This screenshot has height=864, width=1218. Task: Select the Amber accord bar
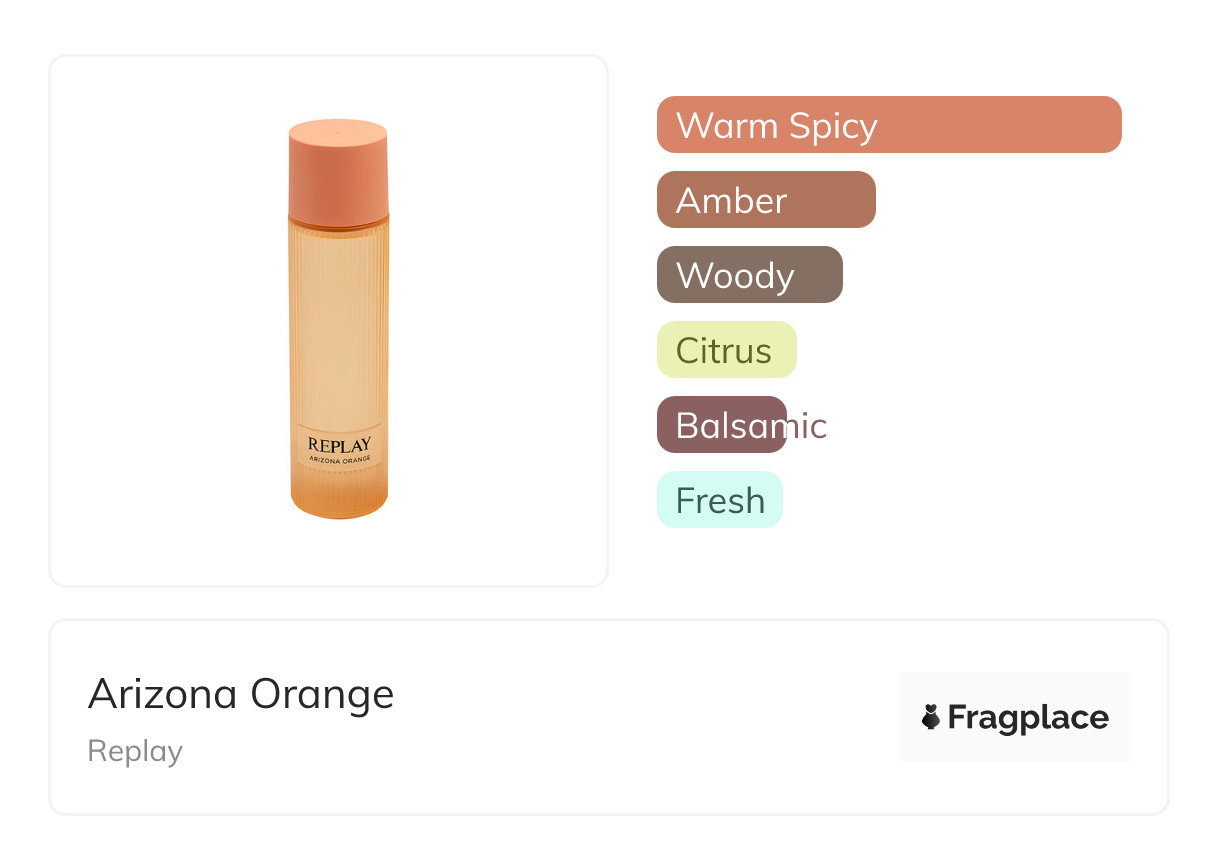click(x=766, y=200)
